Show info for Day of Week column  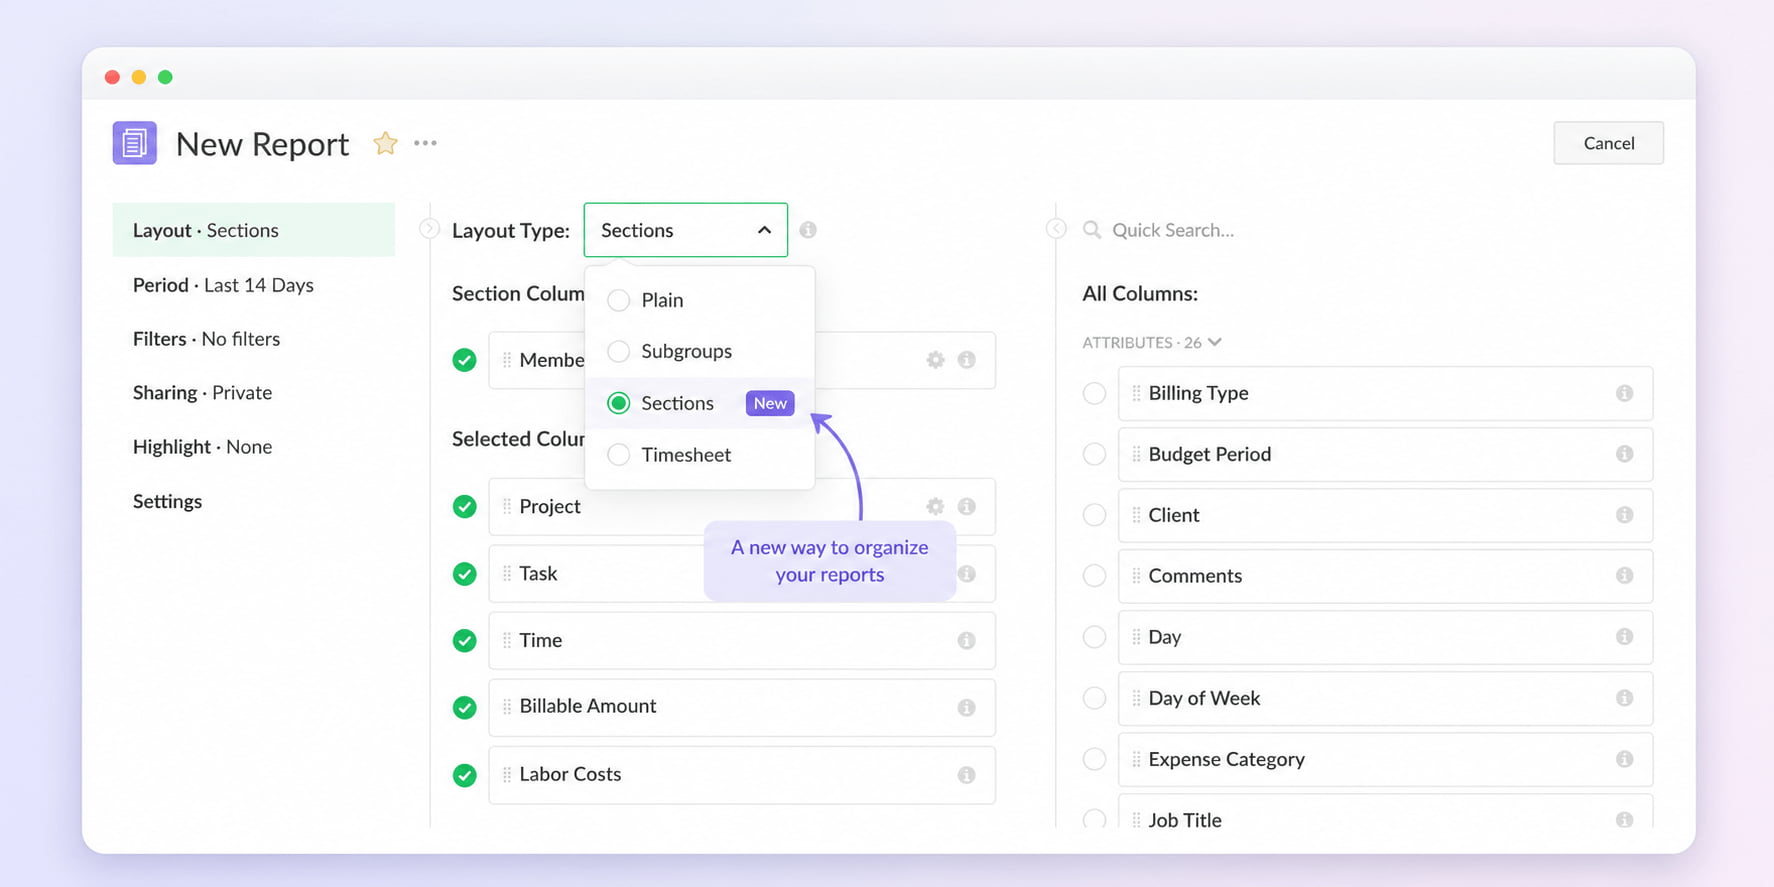pyautogui.click(x=1624, y=698)
